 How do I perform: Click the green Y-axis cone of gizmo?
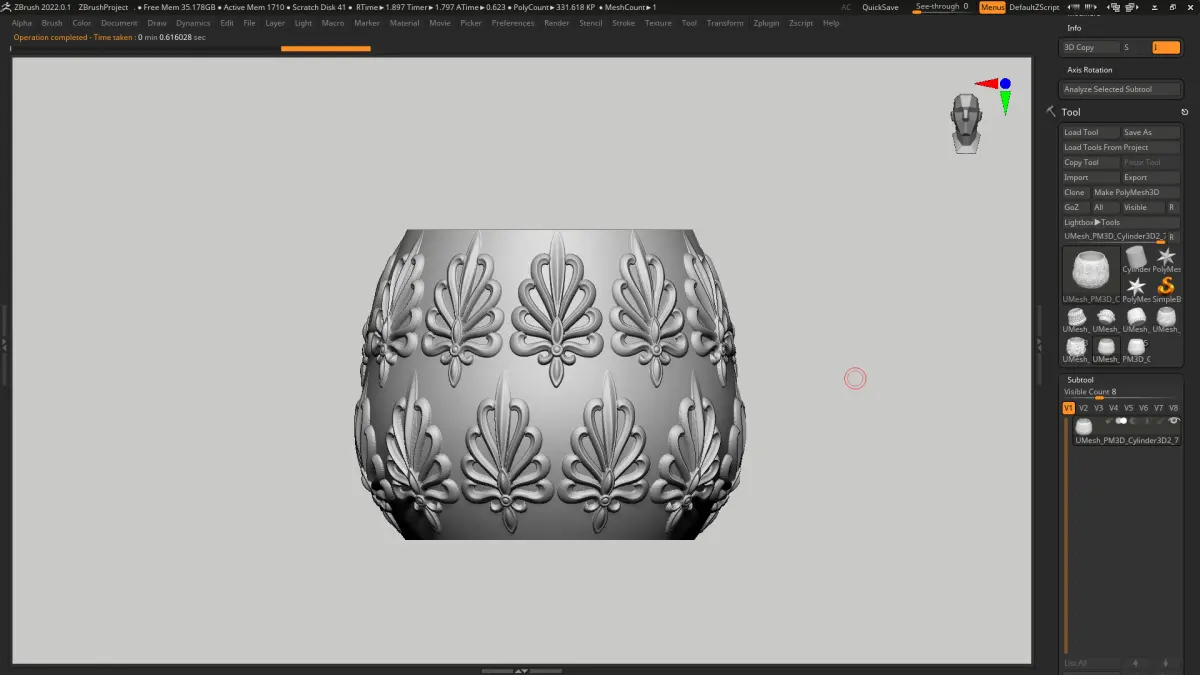click(1005, 103)
